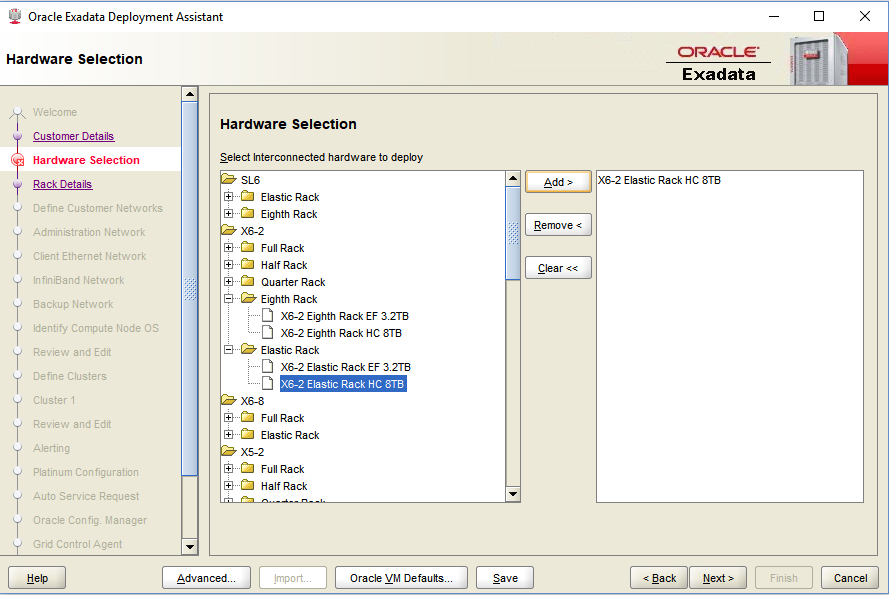Viewport: 889px width, 595px height.
Task: Click the Oracle Exadata Deployment Assistant title bar icon
Action: 13,16
